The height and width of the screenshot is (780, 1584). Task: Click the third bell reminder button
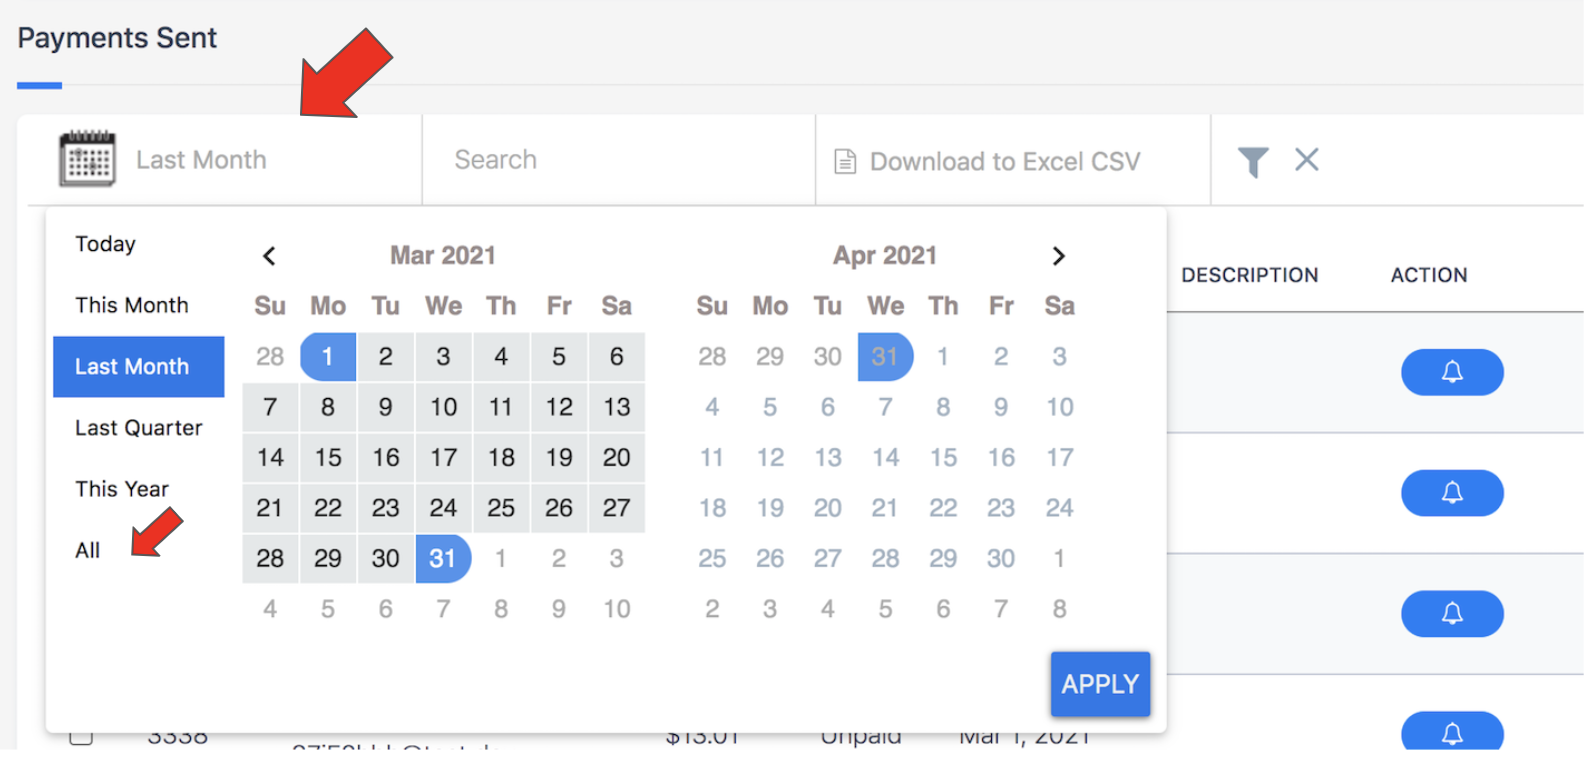[1451, 613]
